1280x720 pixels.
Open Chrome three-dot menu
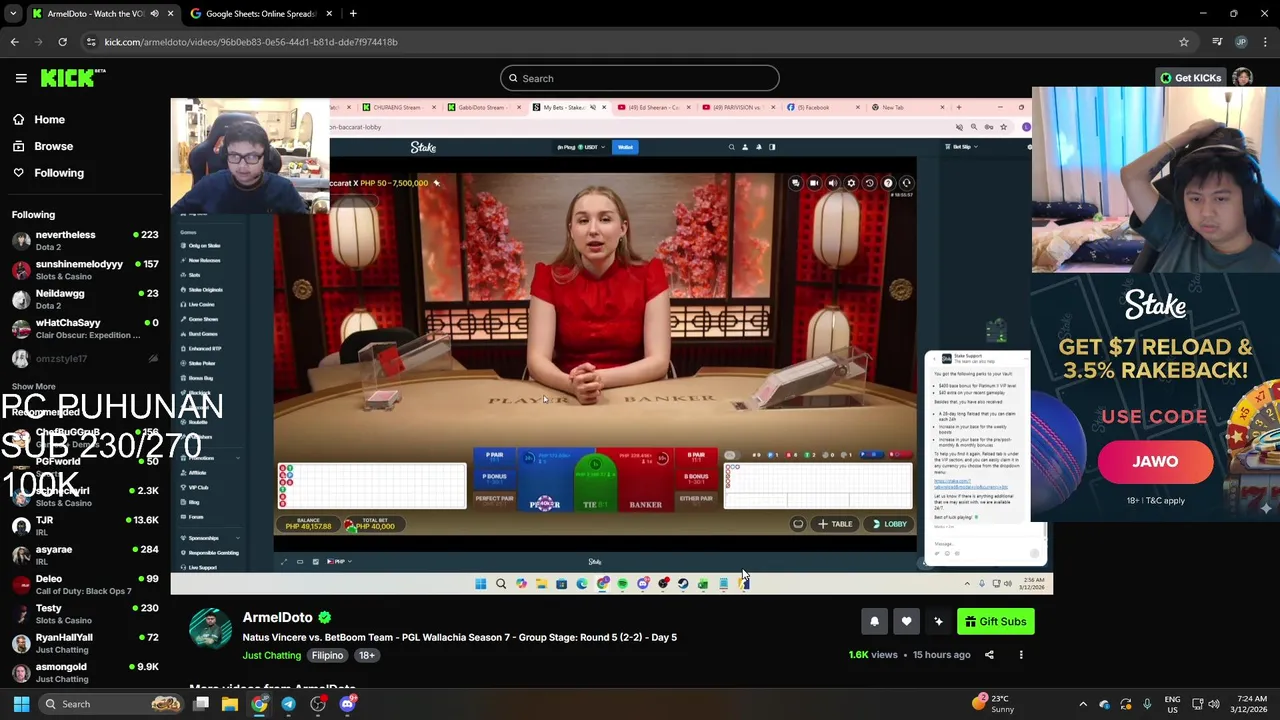tap(1266, 42)
